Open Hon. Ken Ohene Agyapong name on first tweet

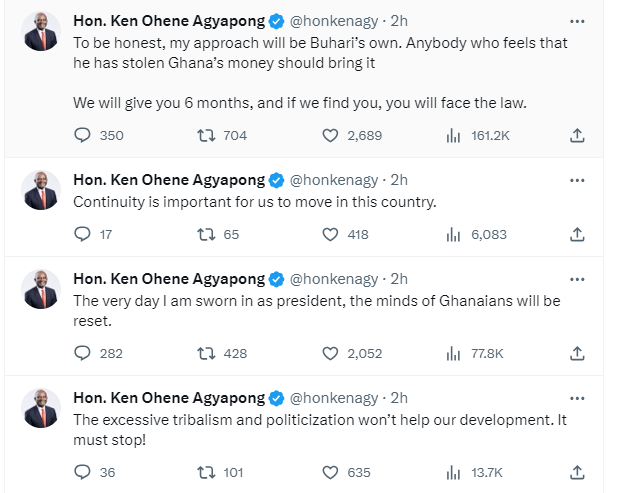point(169,21)
